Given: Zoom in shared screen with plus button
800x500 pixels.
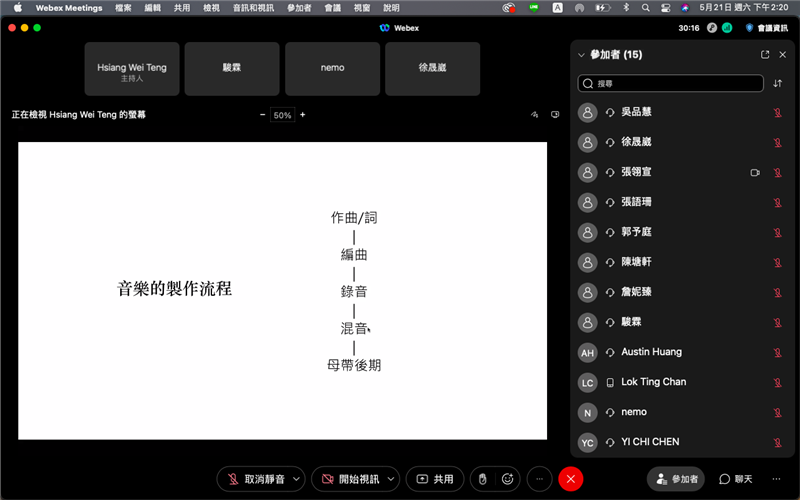Looking at the screenshot, I should point(303,115).
